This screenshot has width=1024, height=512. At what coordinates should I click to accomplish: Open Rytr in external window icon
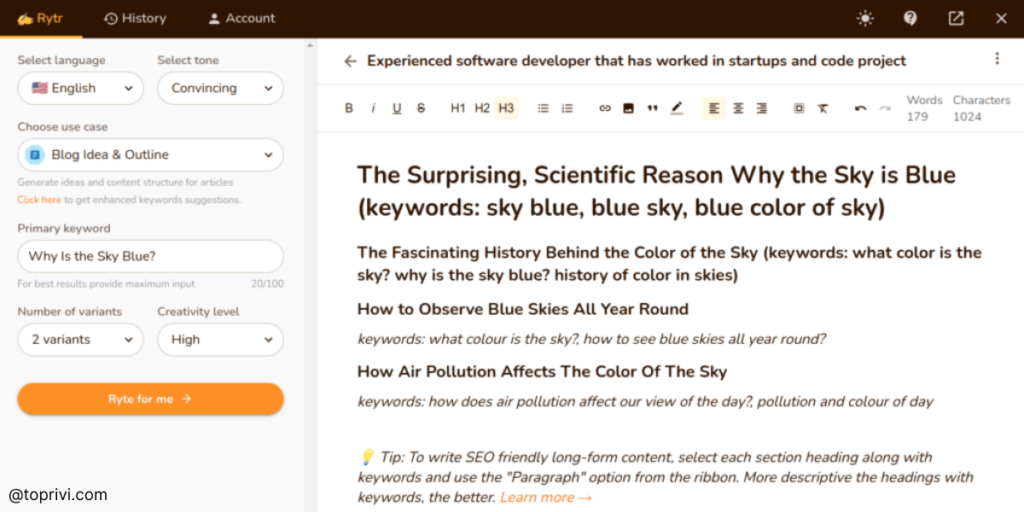[x=955, y=18]
